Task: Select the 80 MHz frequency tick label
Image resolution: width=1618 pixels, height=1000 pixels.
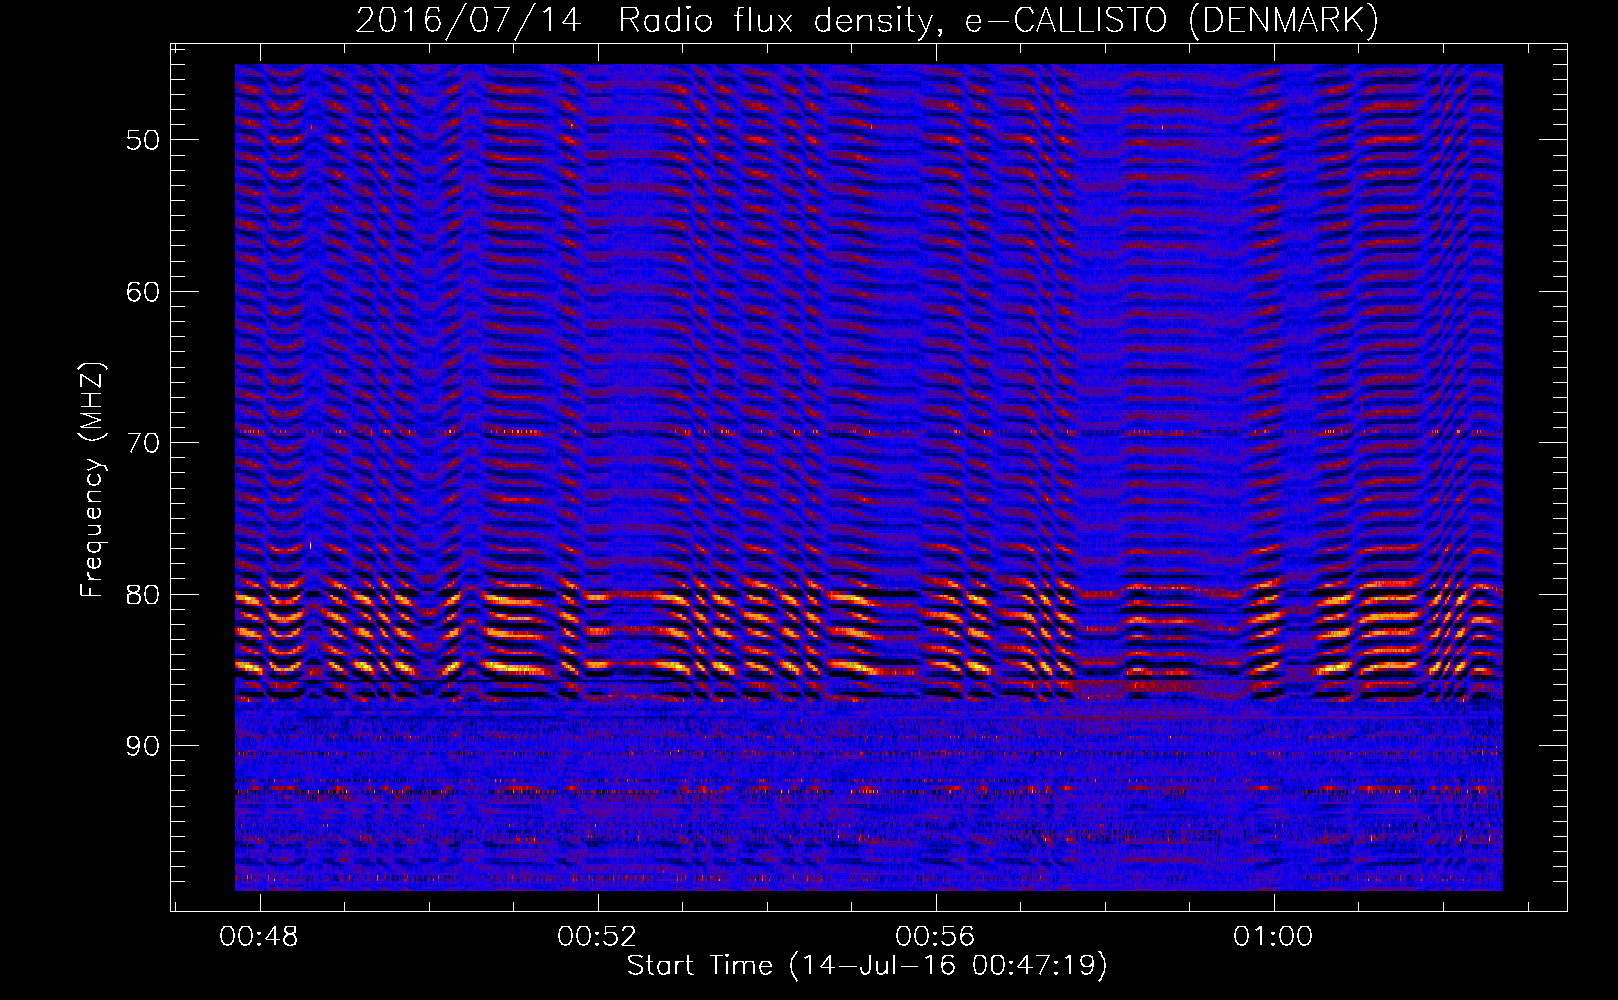Action: click(143, 595)
